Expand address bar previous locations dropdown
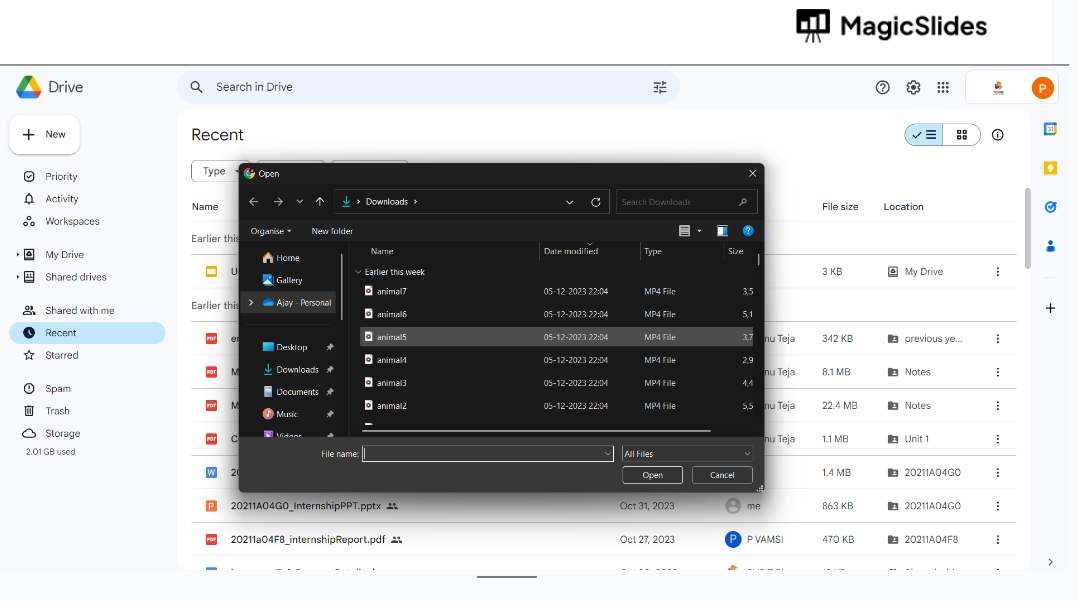1078x601 pixels. coord(569,202)
